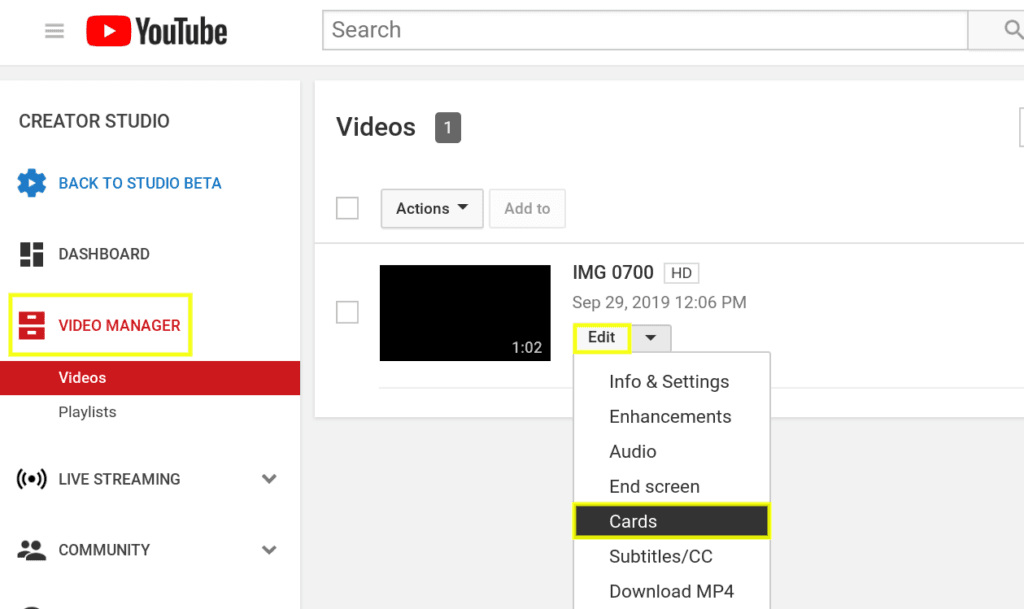Open the hamburger navigation menu
The height and width of the screenshot is (609, 1024).
click(54, 30)
